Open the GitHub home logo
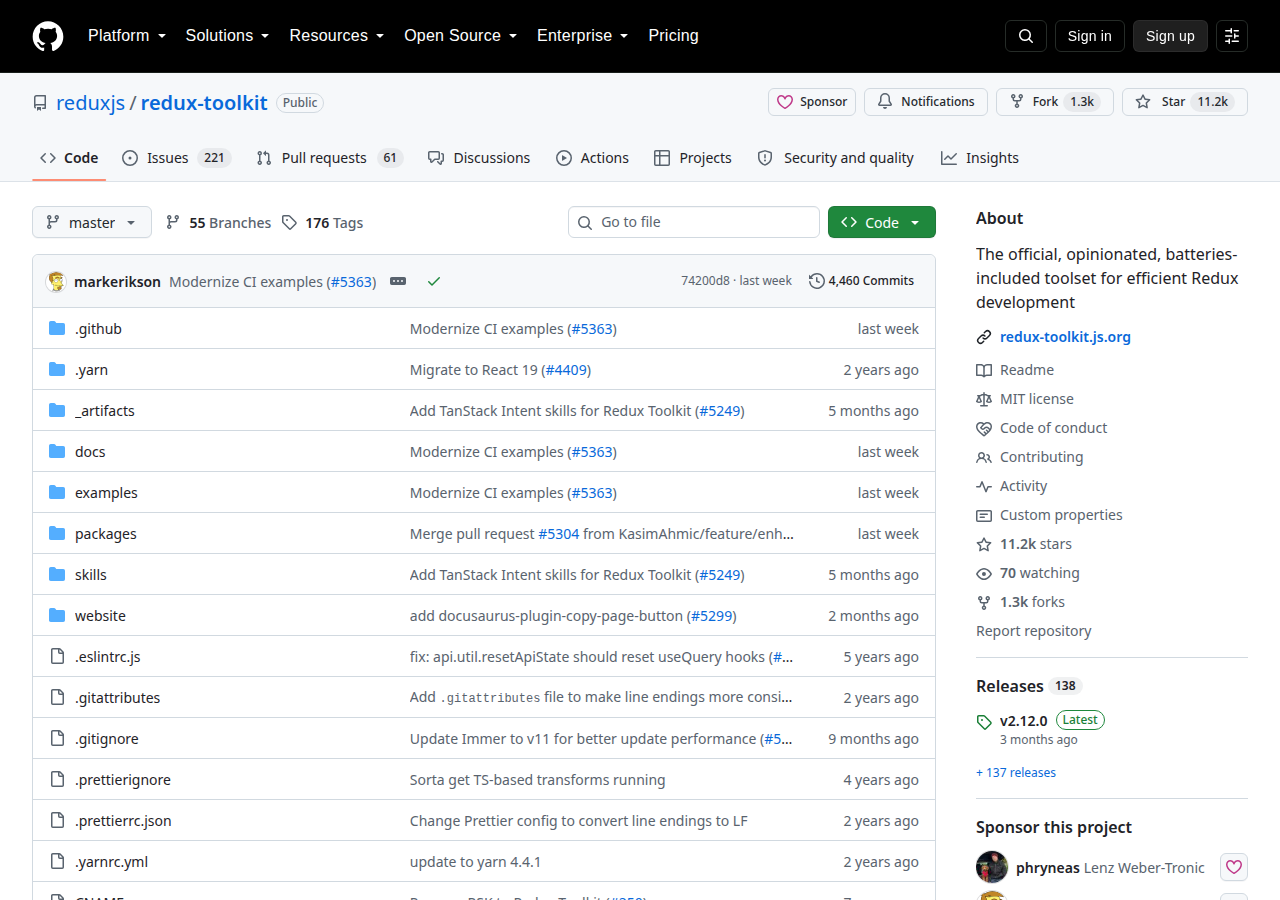1280x900 pixels. 48,36
